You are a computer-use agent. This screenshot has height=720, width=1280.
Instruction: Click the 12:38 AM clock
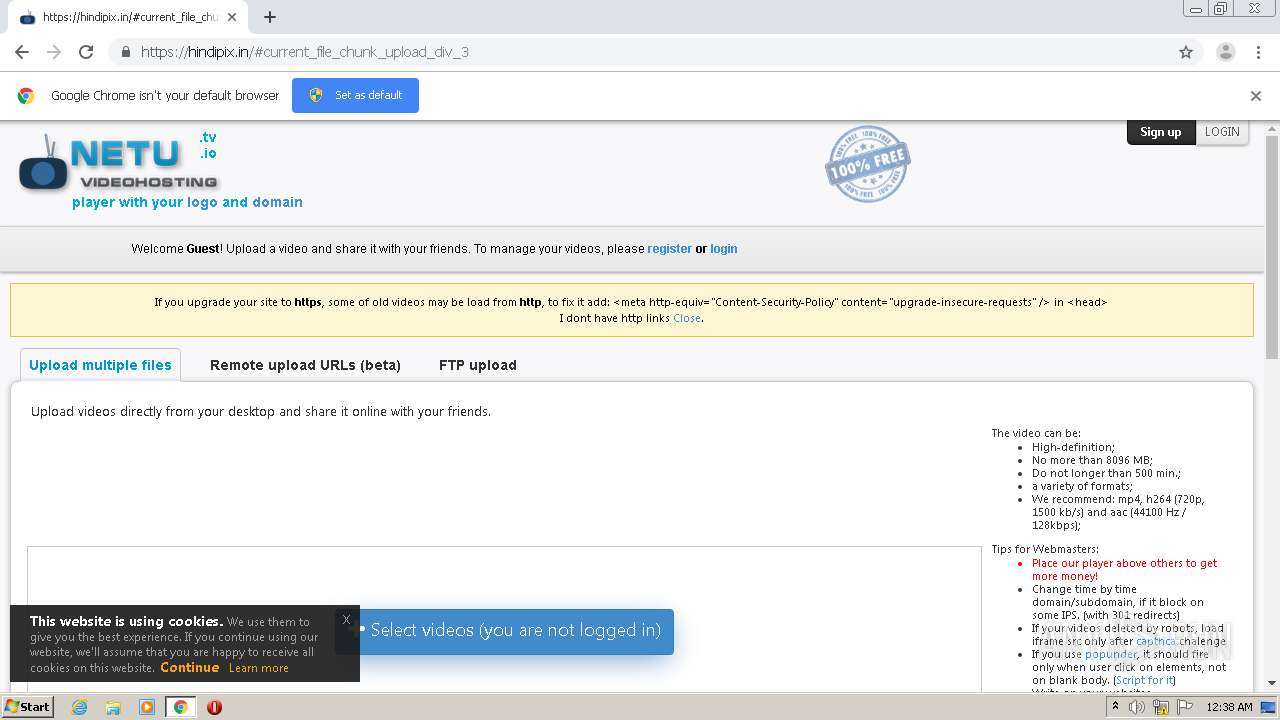1229,707
